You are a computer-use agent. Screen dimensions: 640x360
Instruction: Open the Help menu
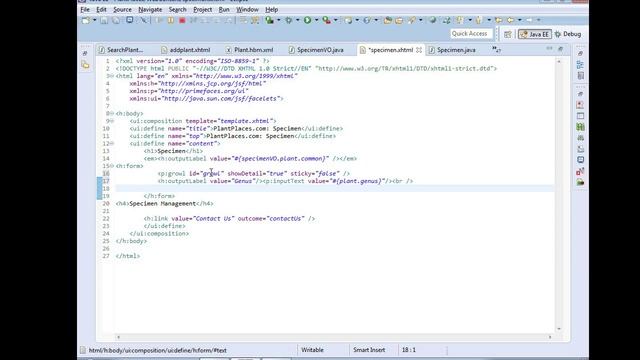click(x=271, y=9)
